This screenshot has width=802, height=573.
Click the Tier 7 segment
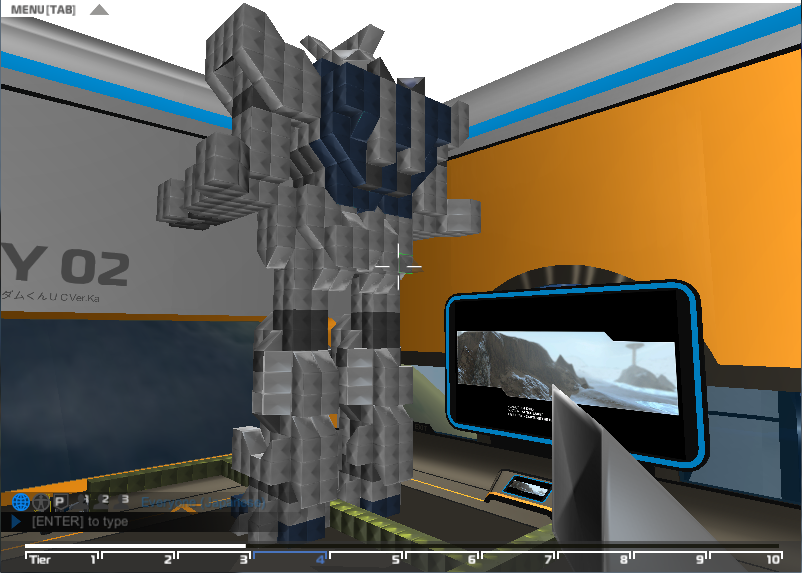(x=518, y=559)
